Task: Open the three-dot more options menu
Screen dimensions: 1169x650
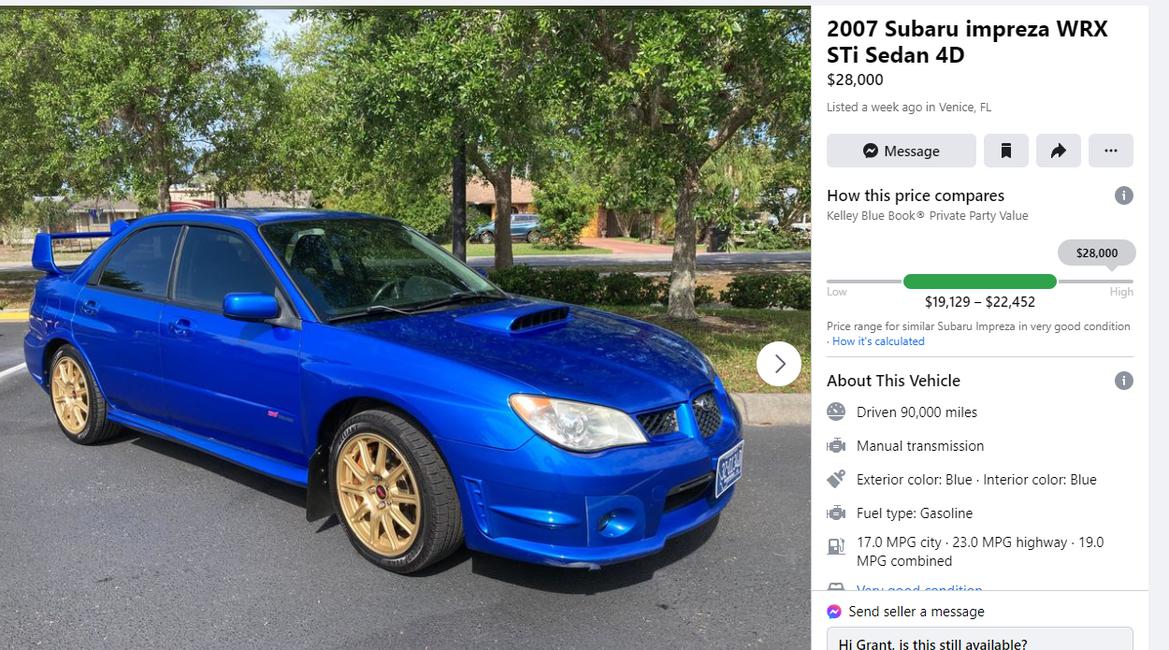Action: click(1111, 151)
